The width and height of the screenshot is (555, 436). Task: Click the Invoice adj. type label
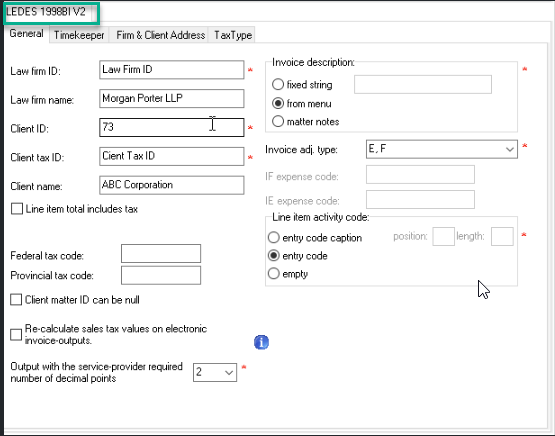301,150
